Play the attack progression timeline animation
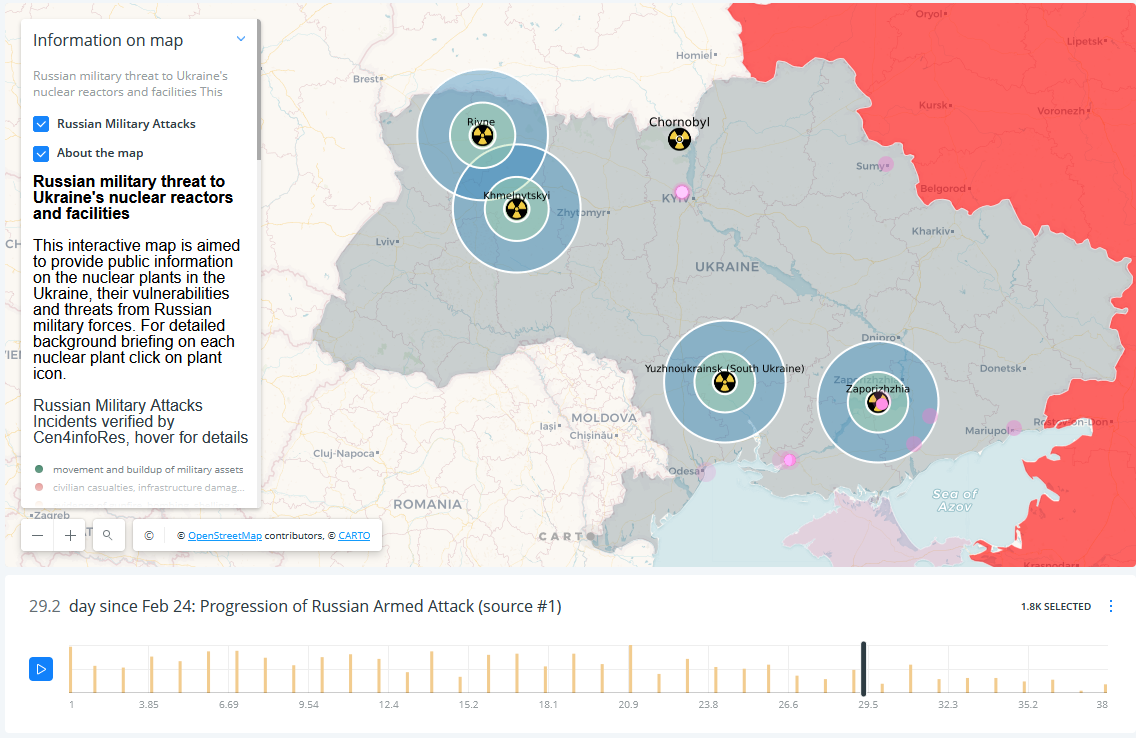Image resolution: width=1136 pixels, height=738 pixels. [x=41, y=669]
